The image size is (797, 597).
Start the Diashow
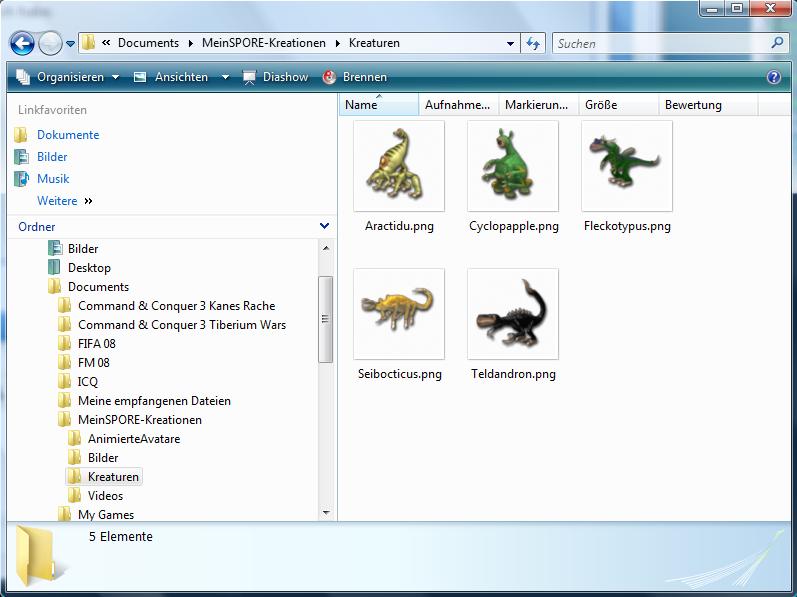pyautogui.click(x=275, y=77)
